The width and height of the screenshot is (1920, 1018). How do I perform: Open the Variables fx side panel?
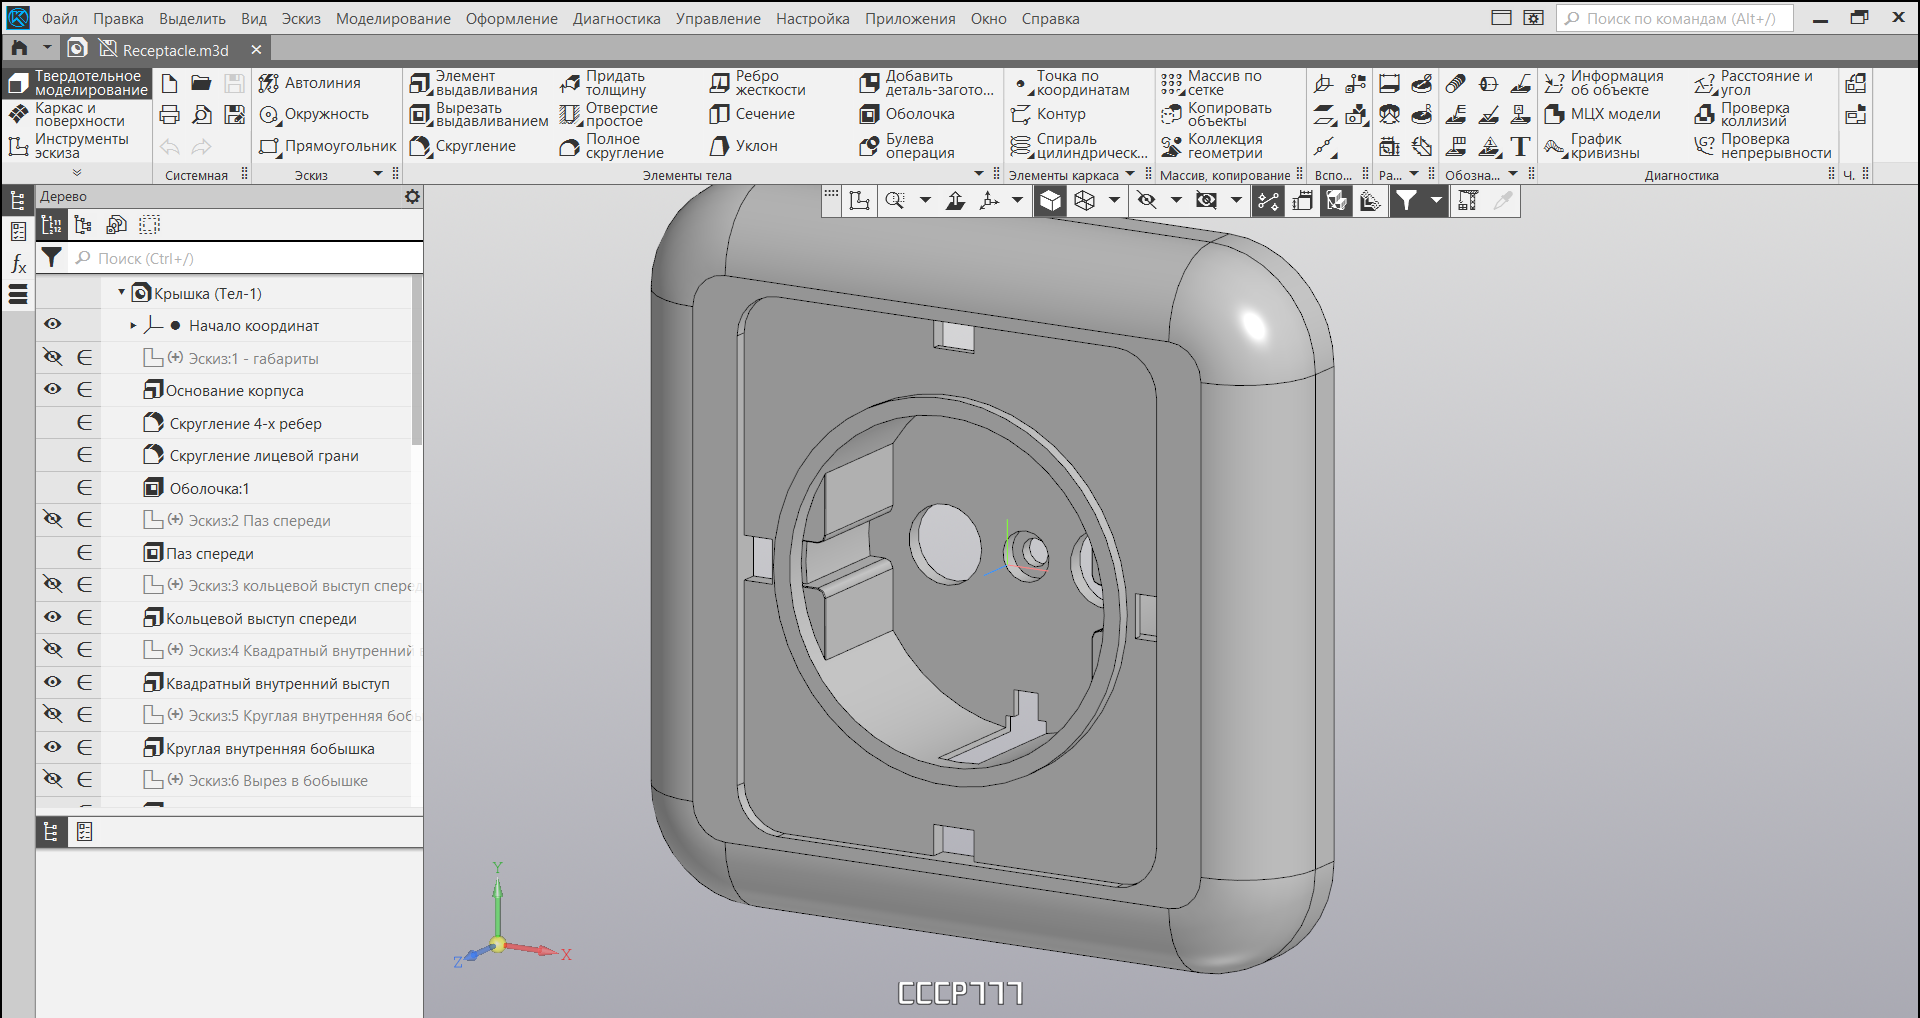coord(18,264)
